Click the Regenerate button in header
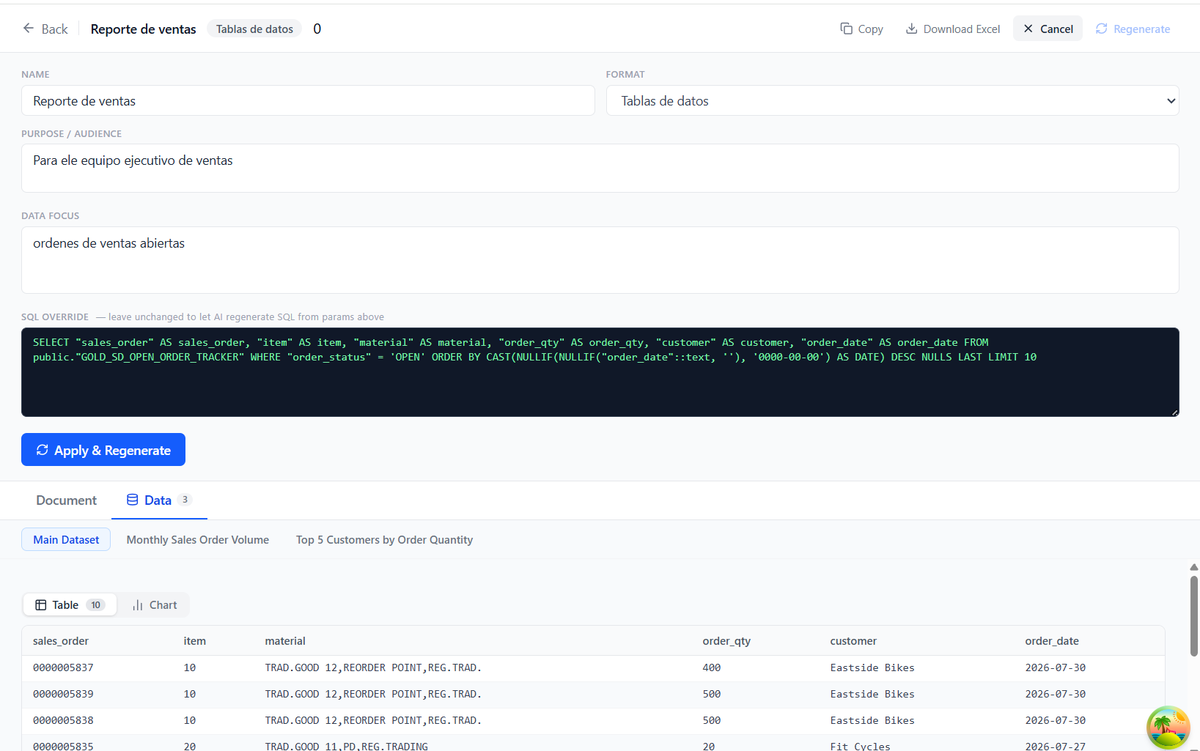Image resolution: width=1200 pixels, height=751 pixels. click(1133, 29)
